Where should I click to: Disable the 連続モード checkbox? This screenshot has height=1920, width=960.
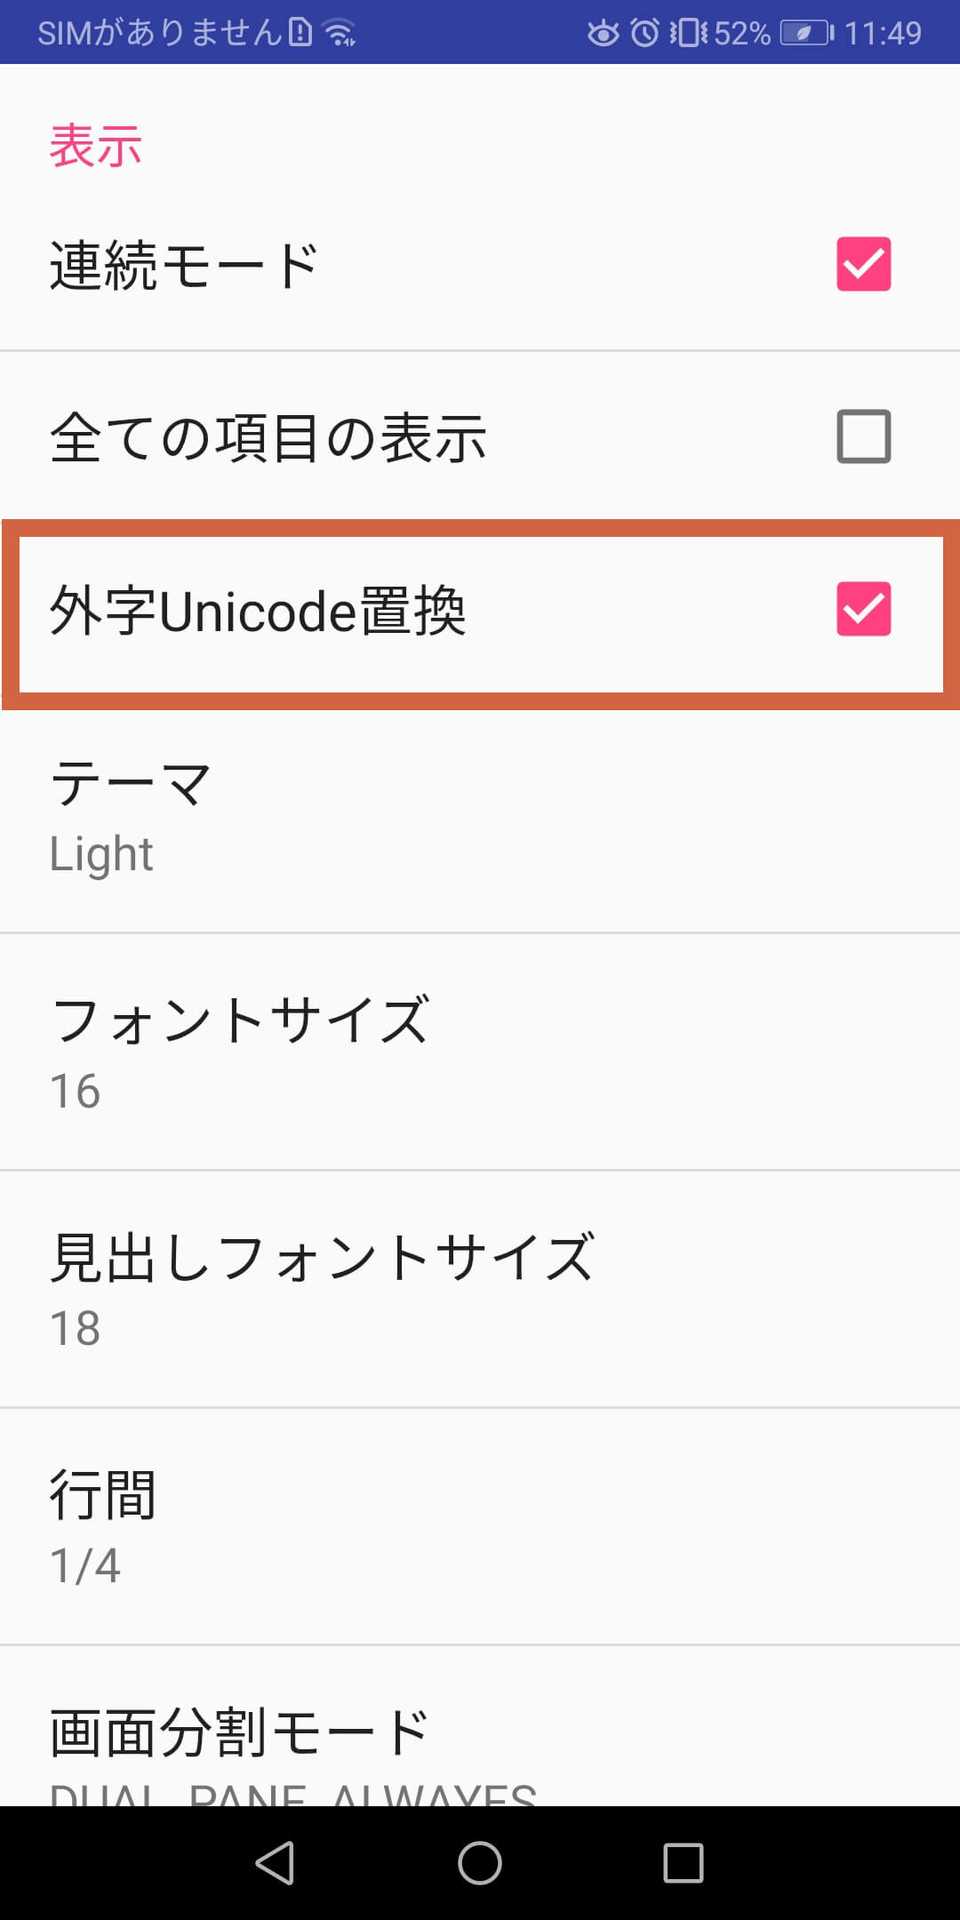863,264
